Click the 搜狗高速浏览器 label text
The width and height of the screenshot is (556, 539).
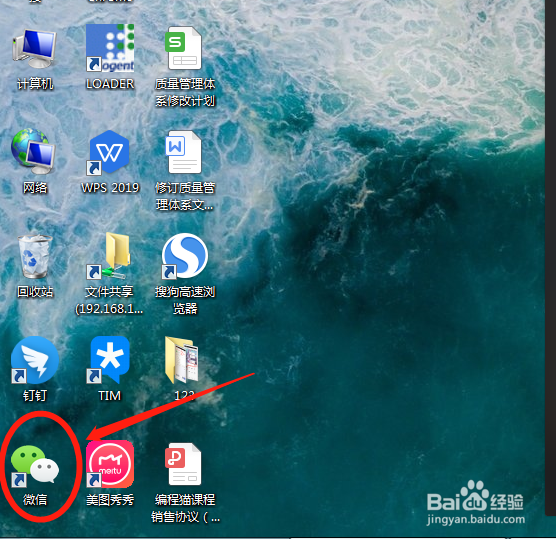click(185, 300)
